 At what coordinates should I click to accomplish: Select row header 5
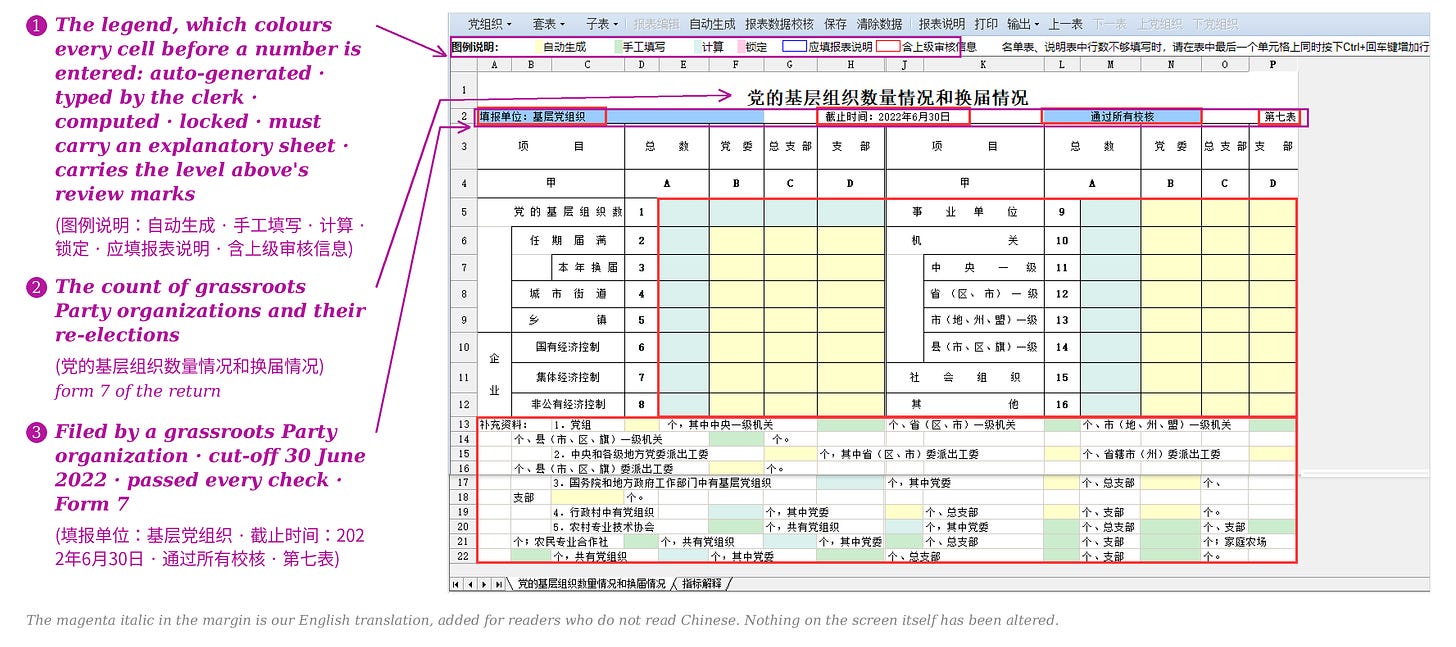pyautogui.click(x=463, y=213)
